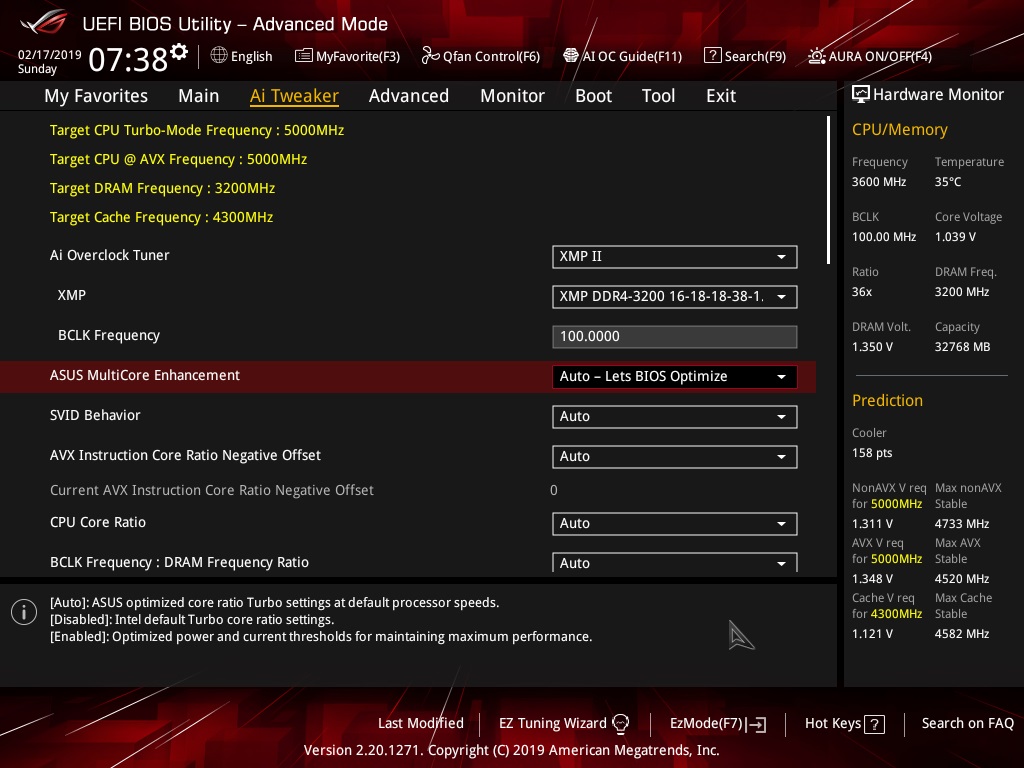Image resolution: width=1024 pixels, height=768 pixels.
Task: Open AVX Instruction Core Ratio Negative Offset dropdown
Action: click(675, 456)
